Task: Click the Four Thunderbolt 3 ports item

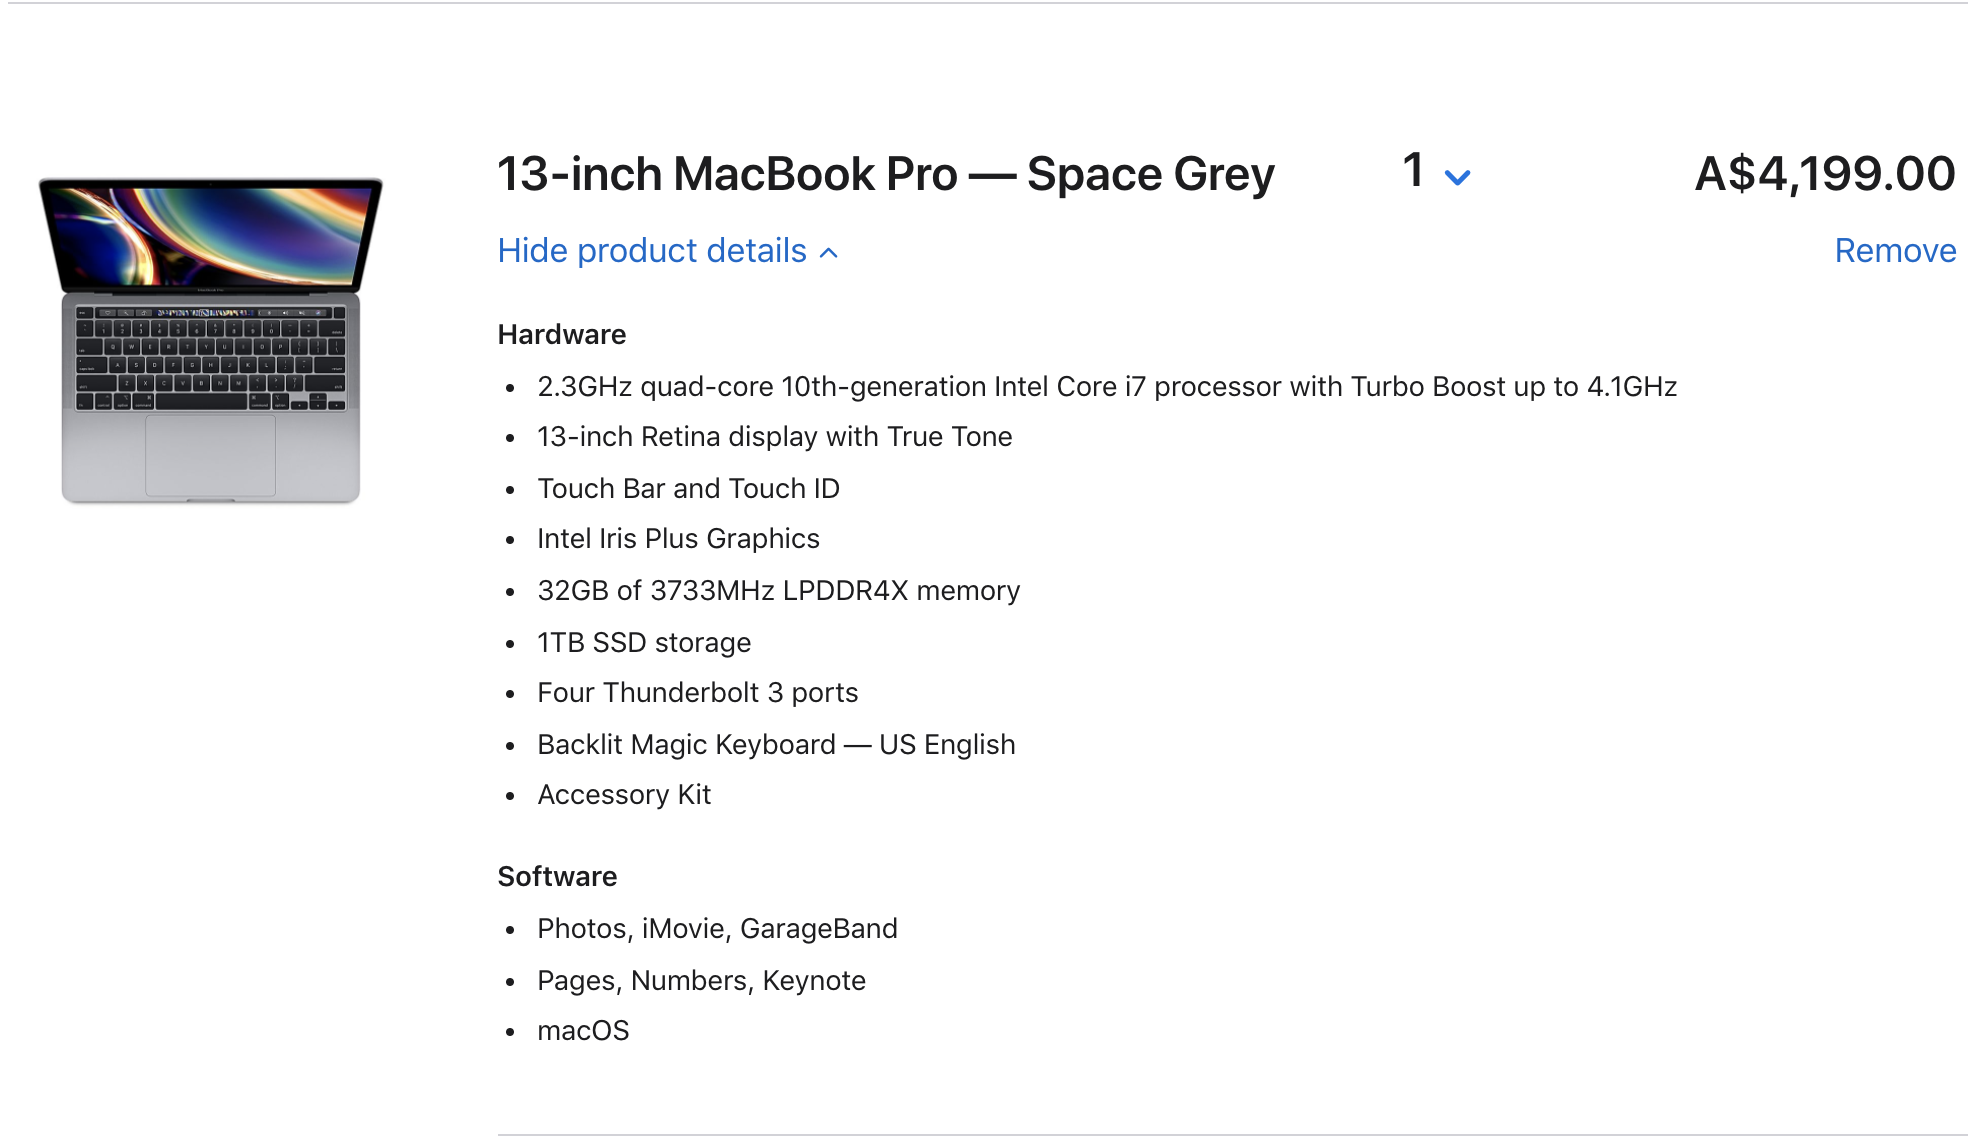Action: tap(697, 693)
